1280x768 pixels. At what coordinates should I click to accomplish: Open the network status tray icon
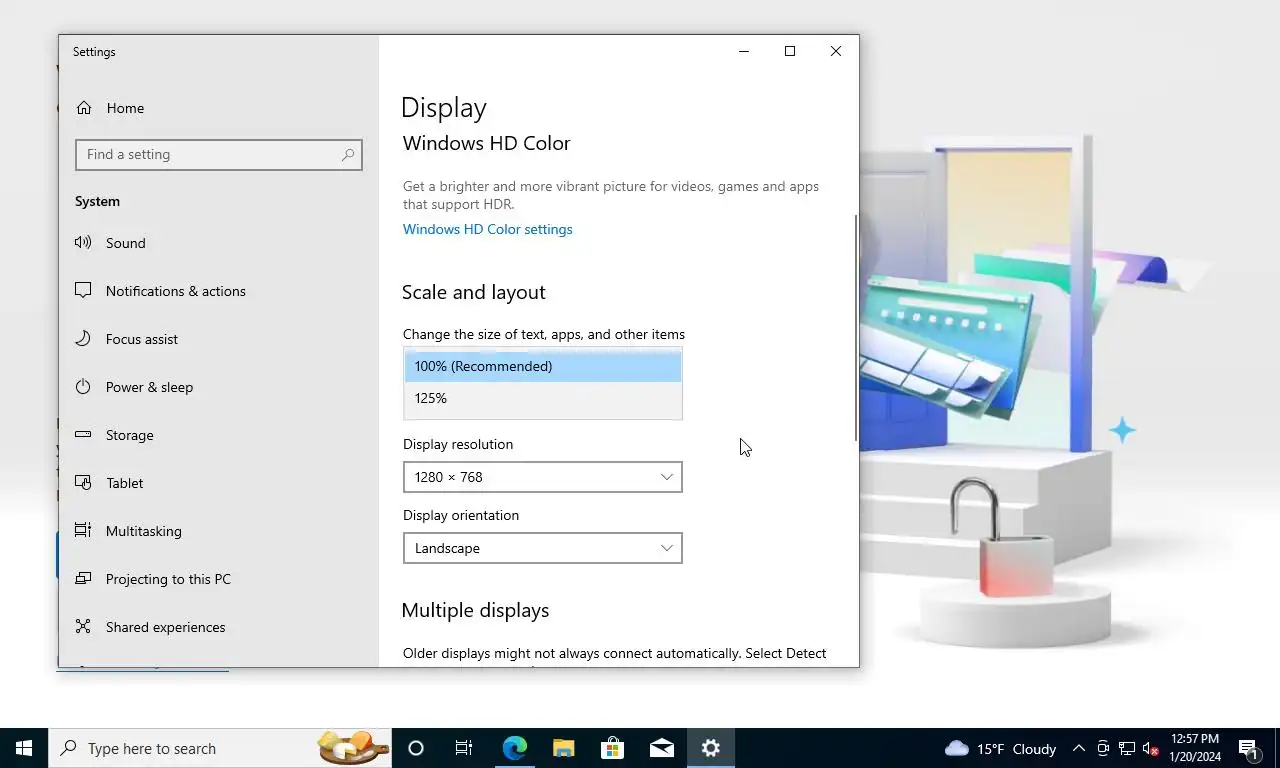point(1127,748)
